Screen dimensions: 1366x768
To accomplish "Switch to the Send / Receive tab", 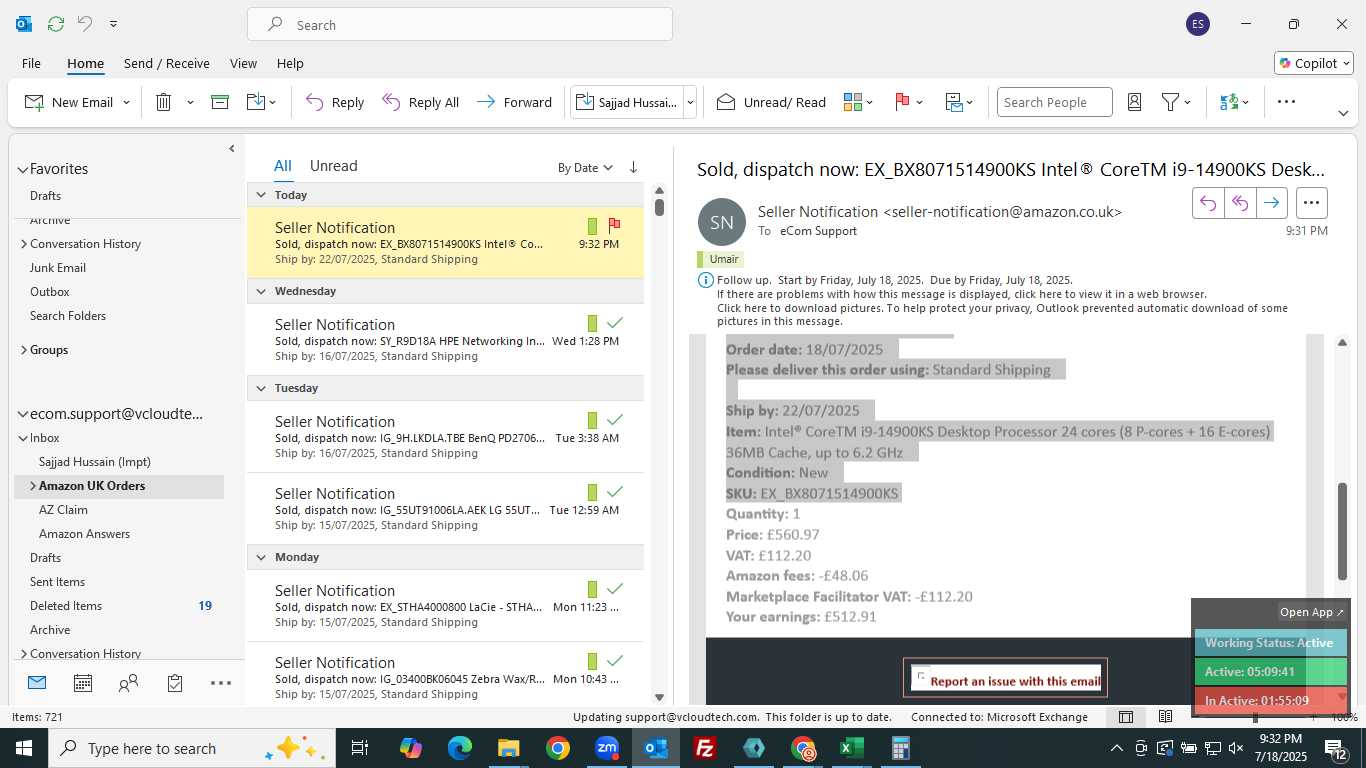I will click(x=167, y=63).
